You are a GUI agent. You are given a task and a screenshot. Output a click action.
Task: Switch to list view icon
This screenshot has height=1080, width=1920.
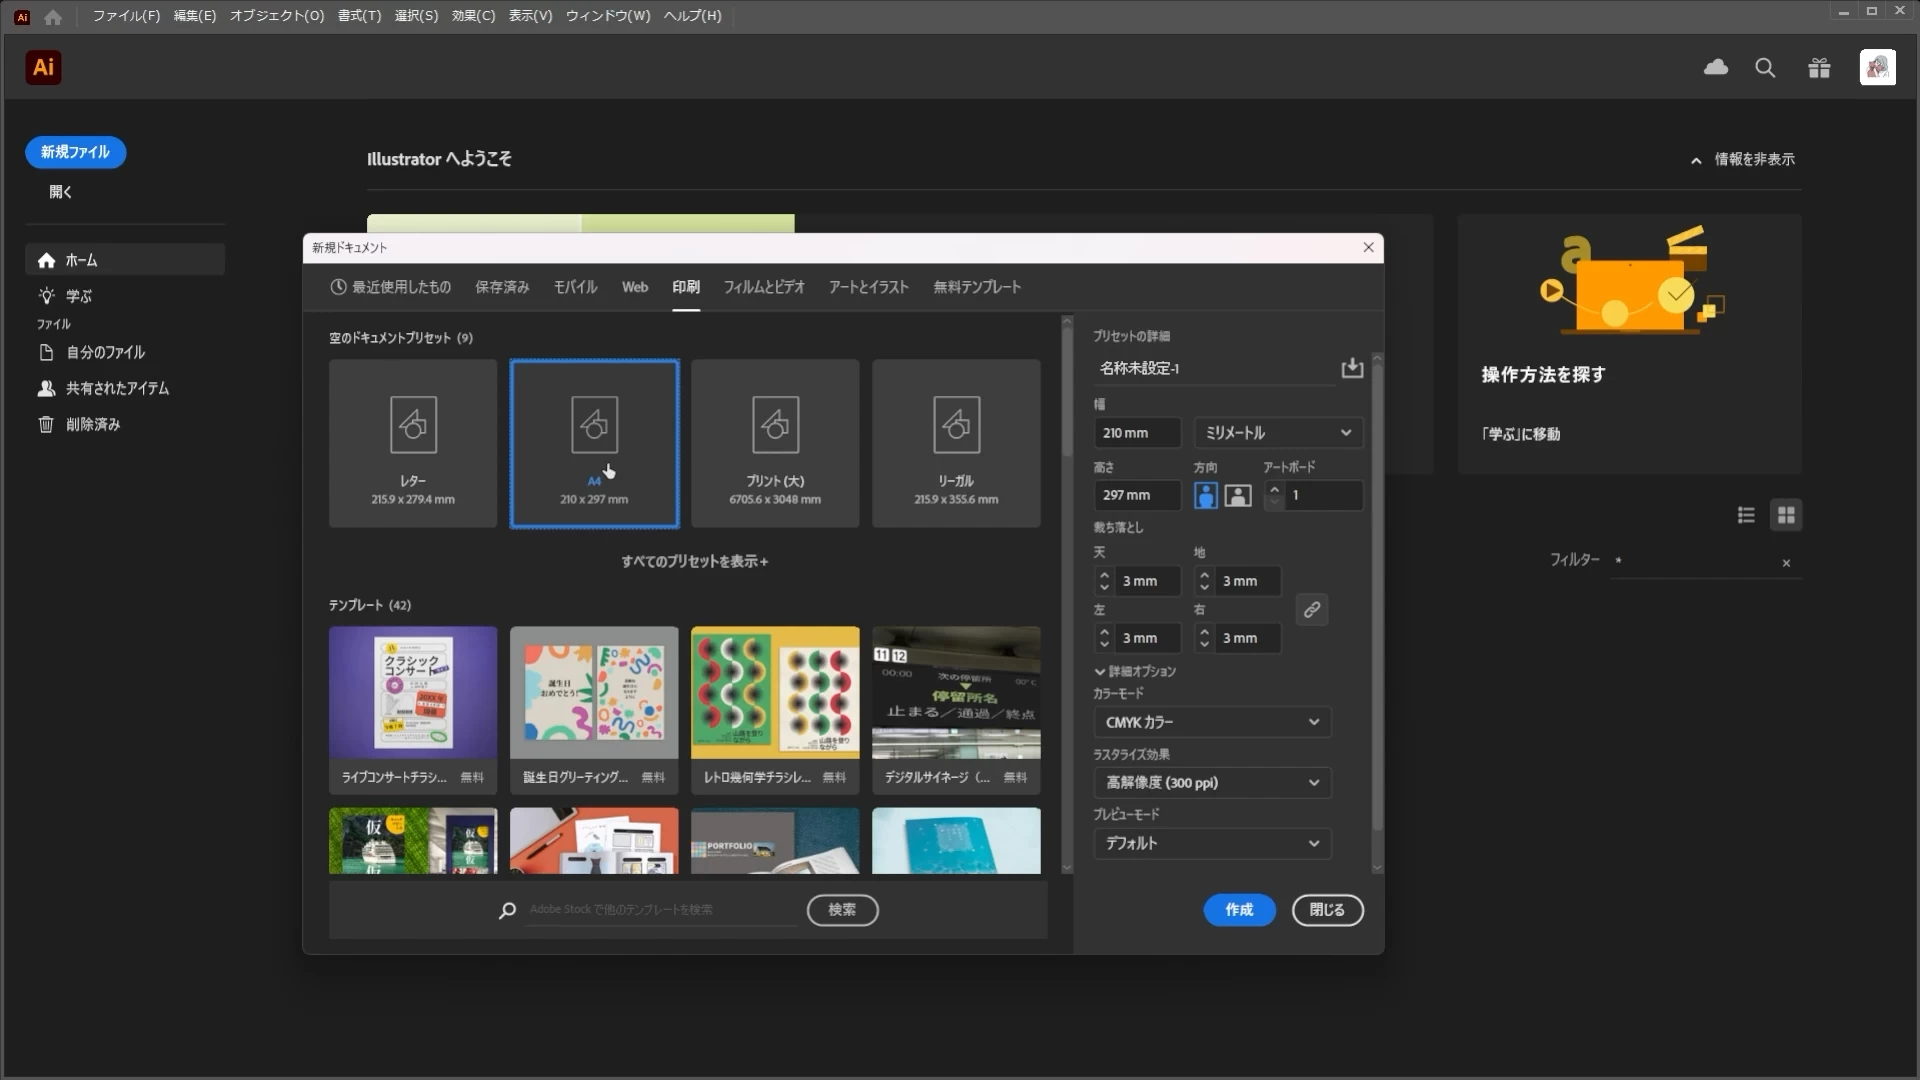coord(1746,515)
